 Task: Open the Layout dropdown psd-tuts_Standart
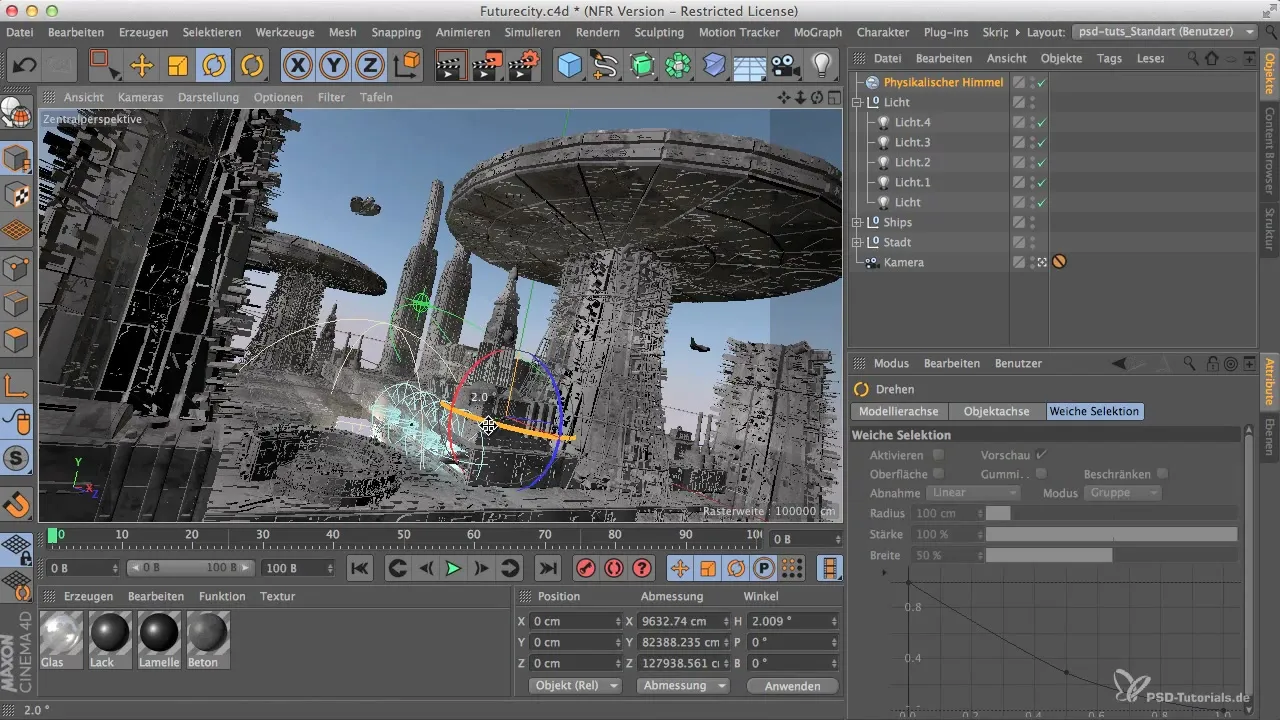click(1164, 32)
